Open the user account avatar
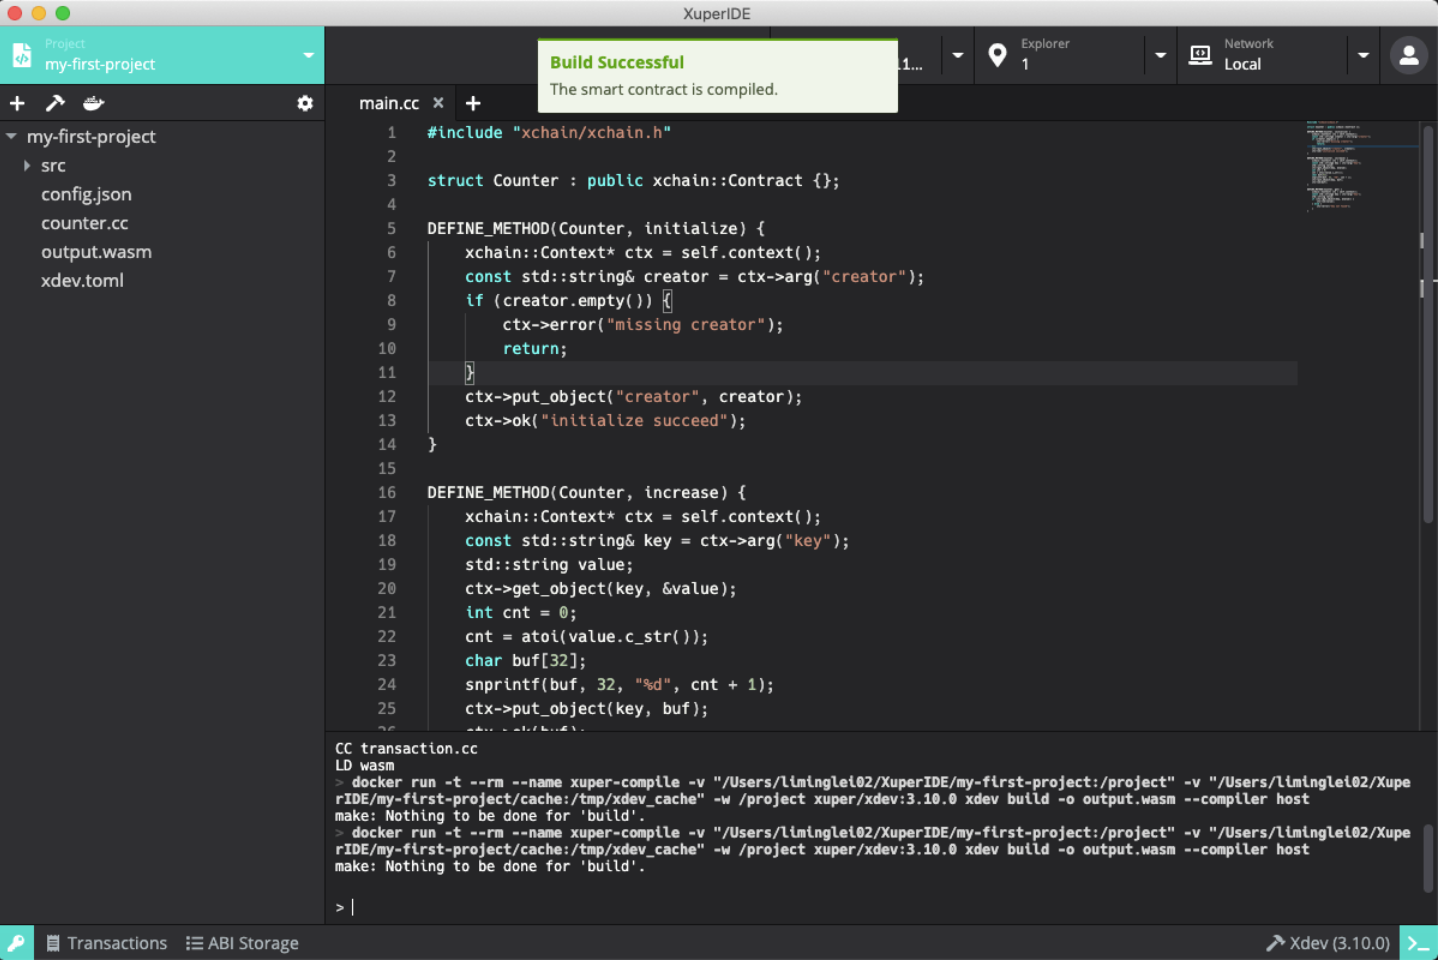Viewport: 1440px width, 960px height. tap(1409, 56)
